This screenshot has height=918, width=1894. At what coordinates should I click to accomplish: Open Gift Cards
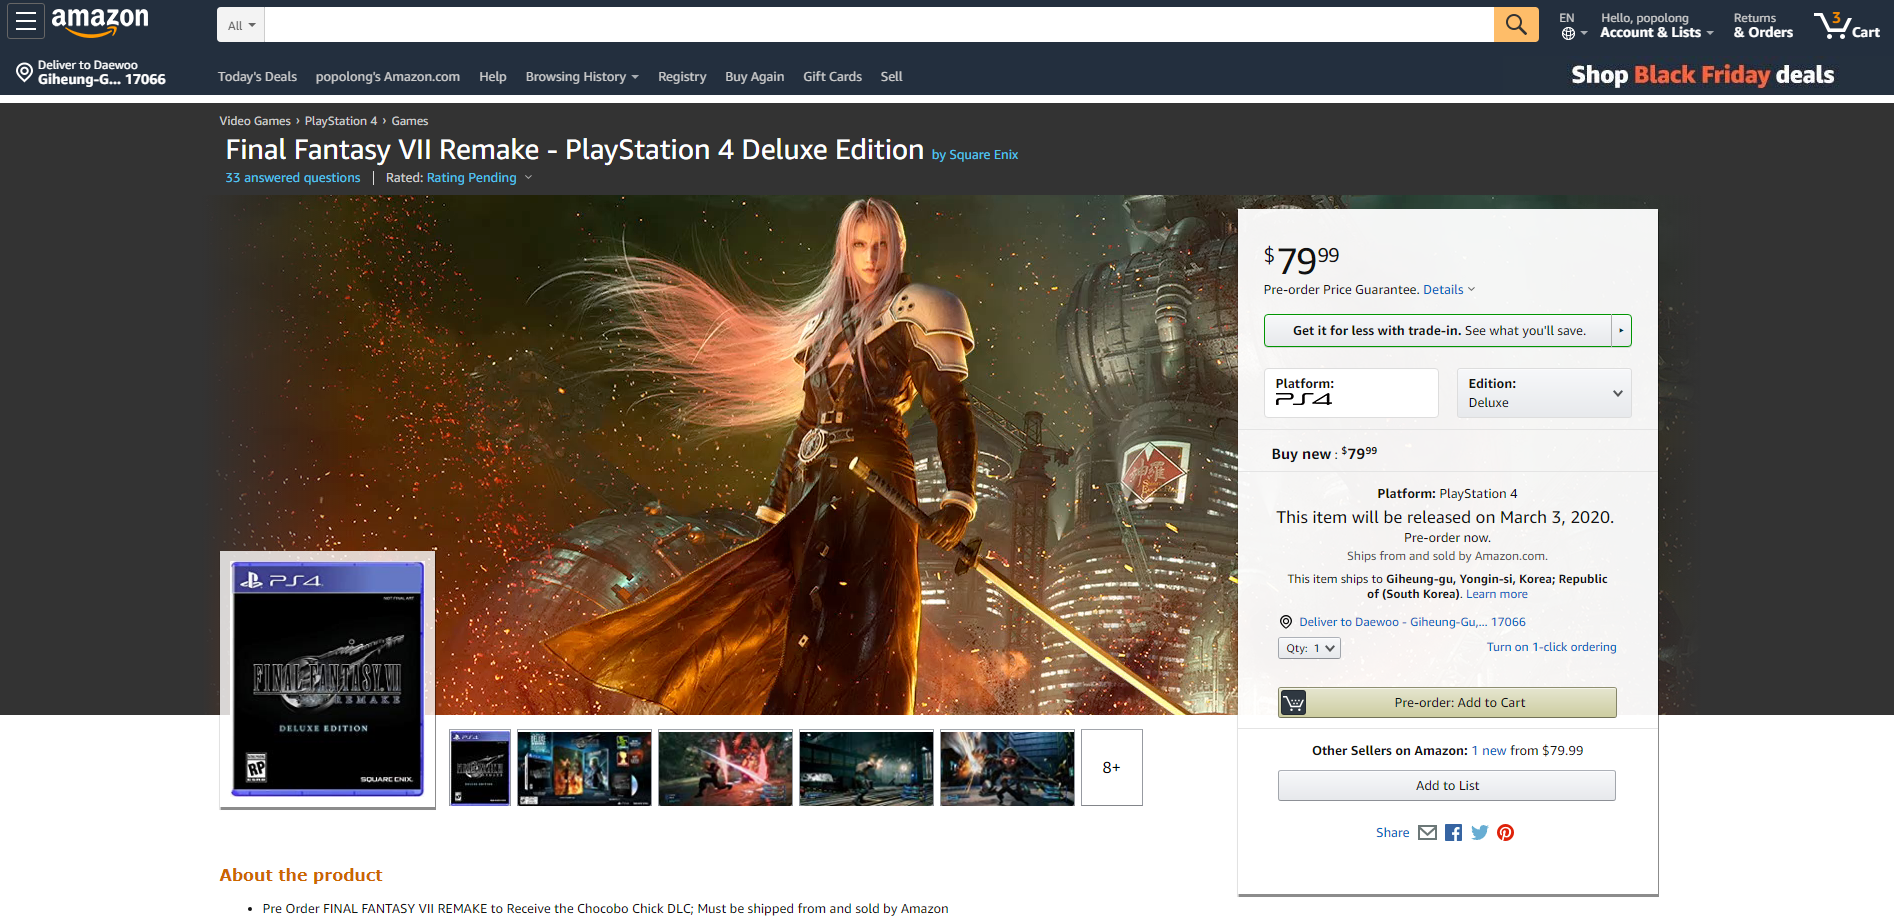[832, 77]
